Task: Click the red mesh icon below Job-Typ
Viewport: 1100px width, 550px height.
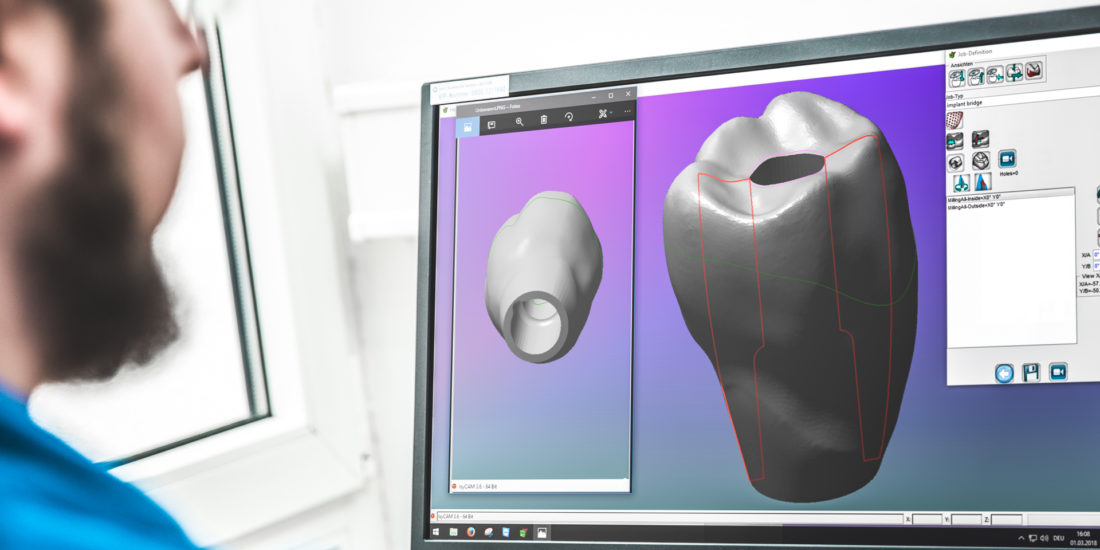Action: click(954, 120)
